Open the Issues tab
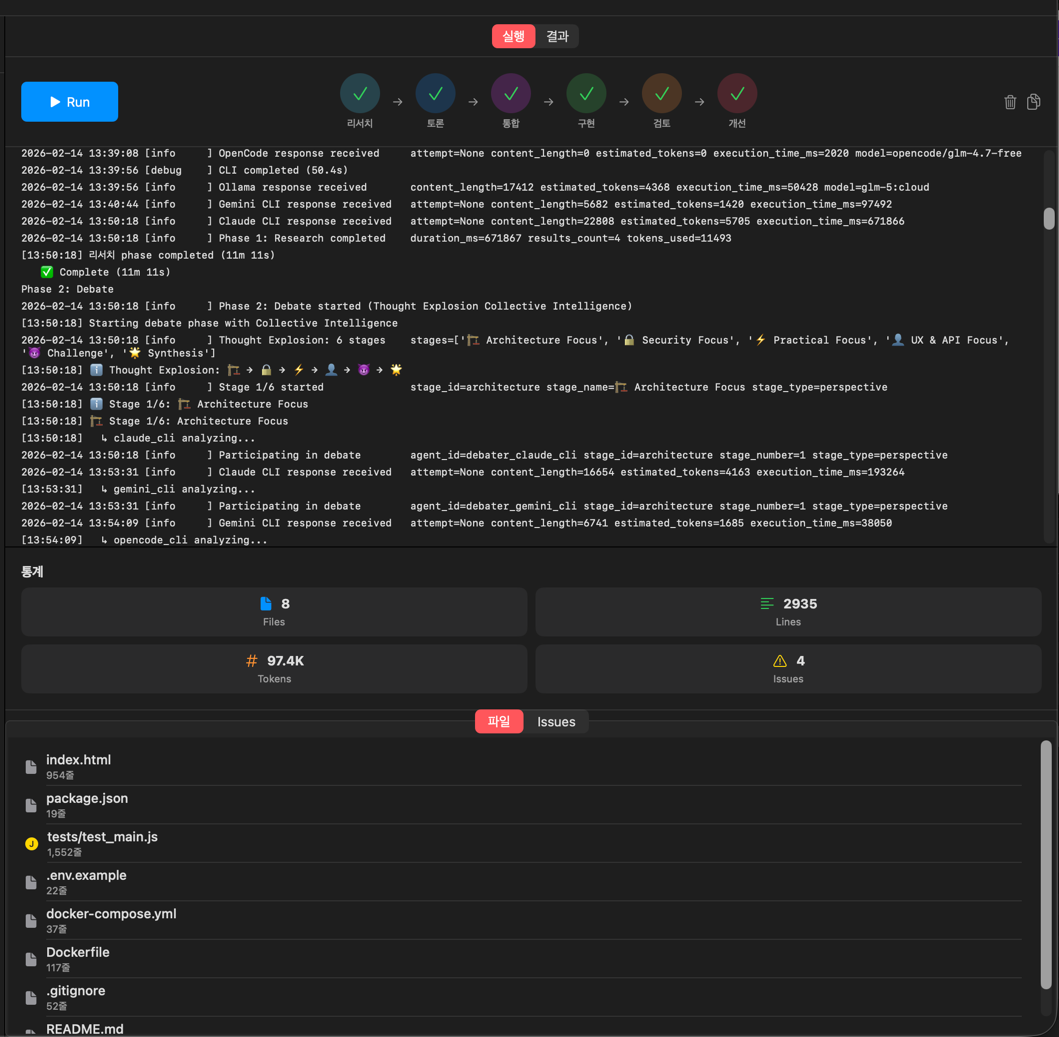The width and height of the screenshot is (1059, 1037). 556,722
